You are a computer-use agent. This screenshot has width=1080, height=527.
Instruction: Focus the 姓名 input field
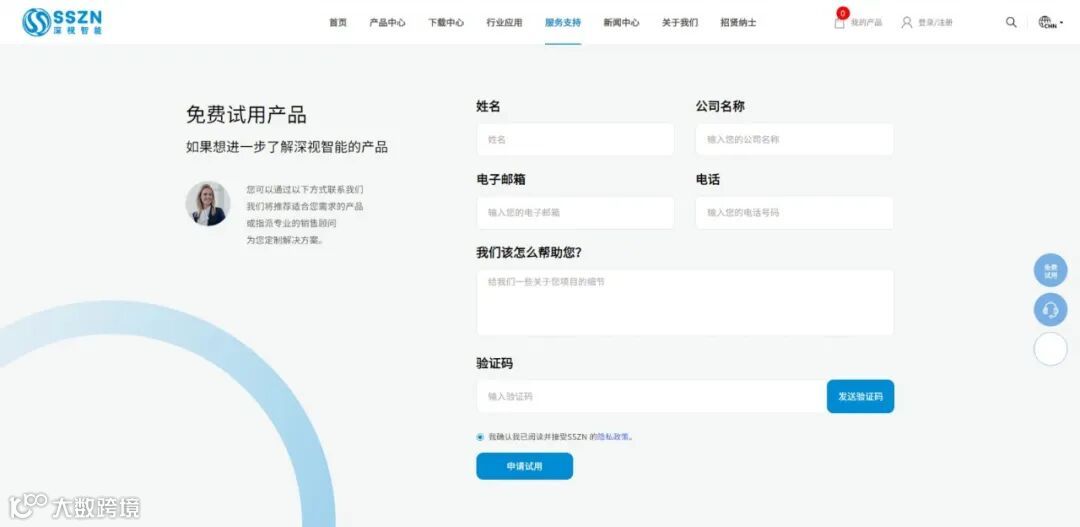[x=575, y=140]
